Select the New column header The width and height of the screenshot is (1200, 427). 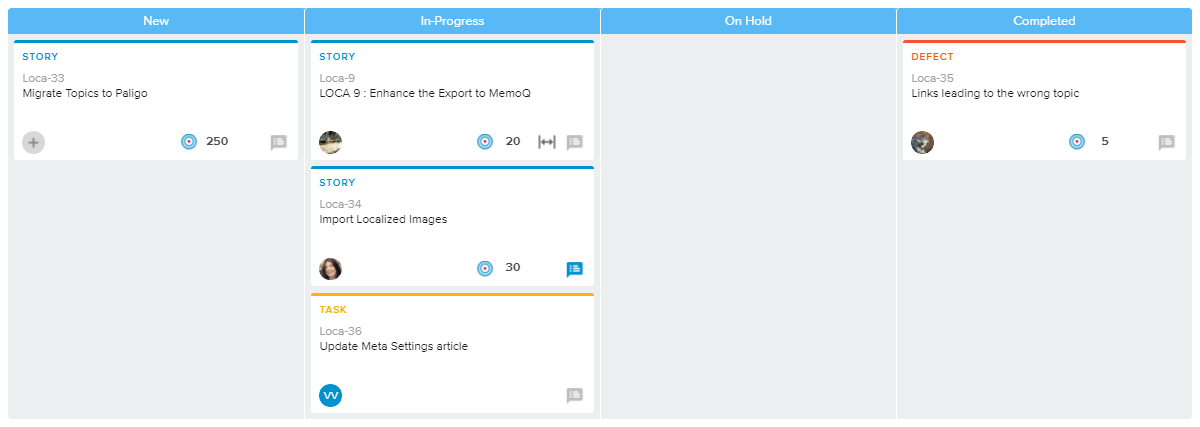pyautogui.click(x=156, y=21)
